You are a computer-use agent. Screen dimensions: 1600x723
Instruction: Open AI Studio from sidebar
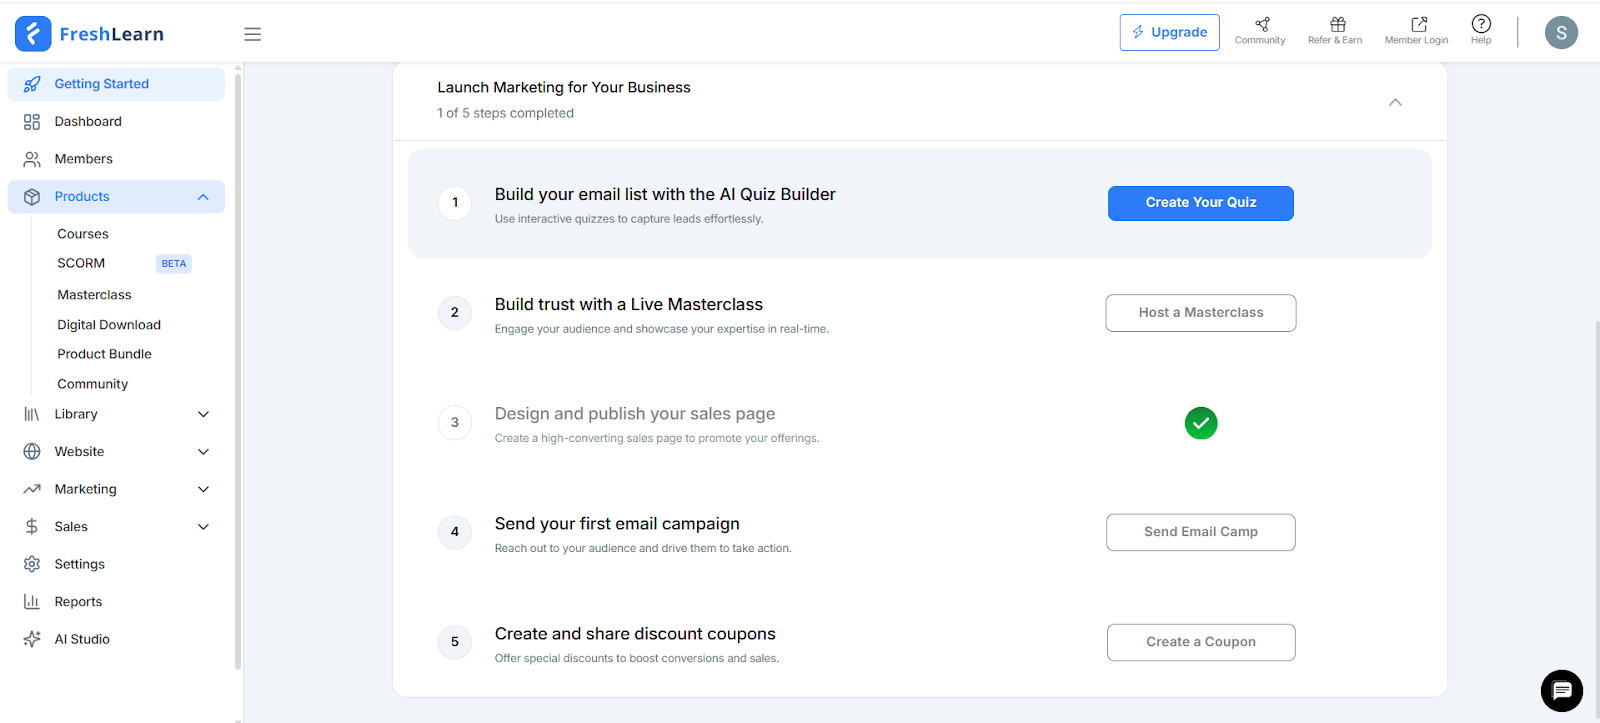click(x=82, y=639)
